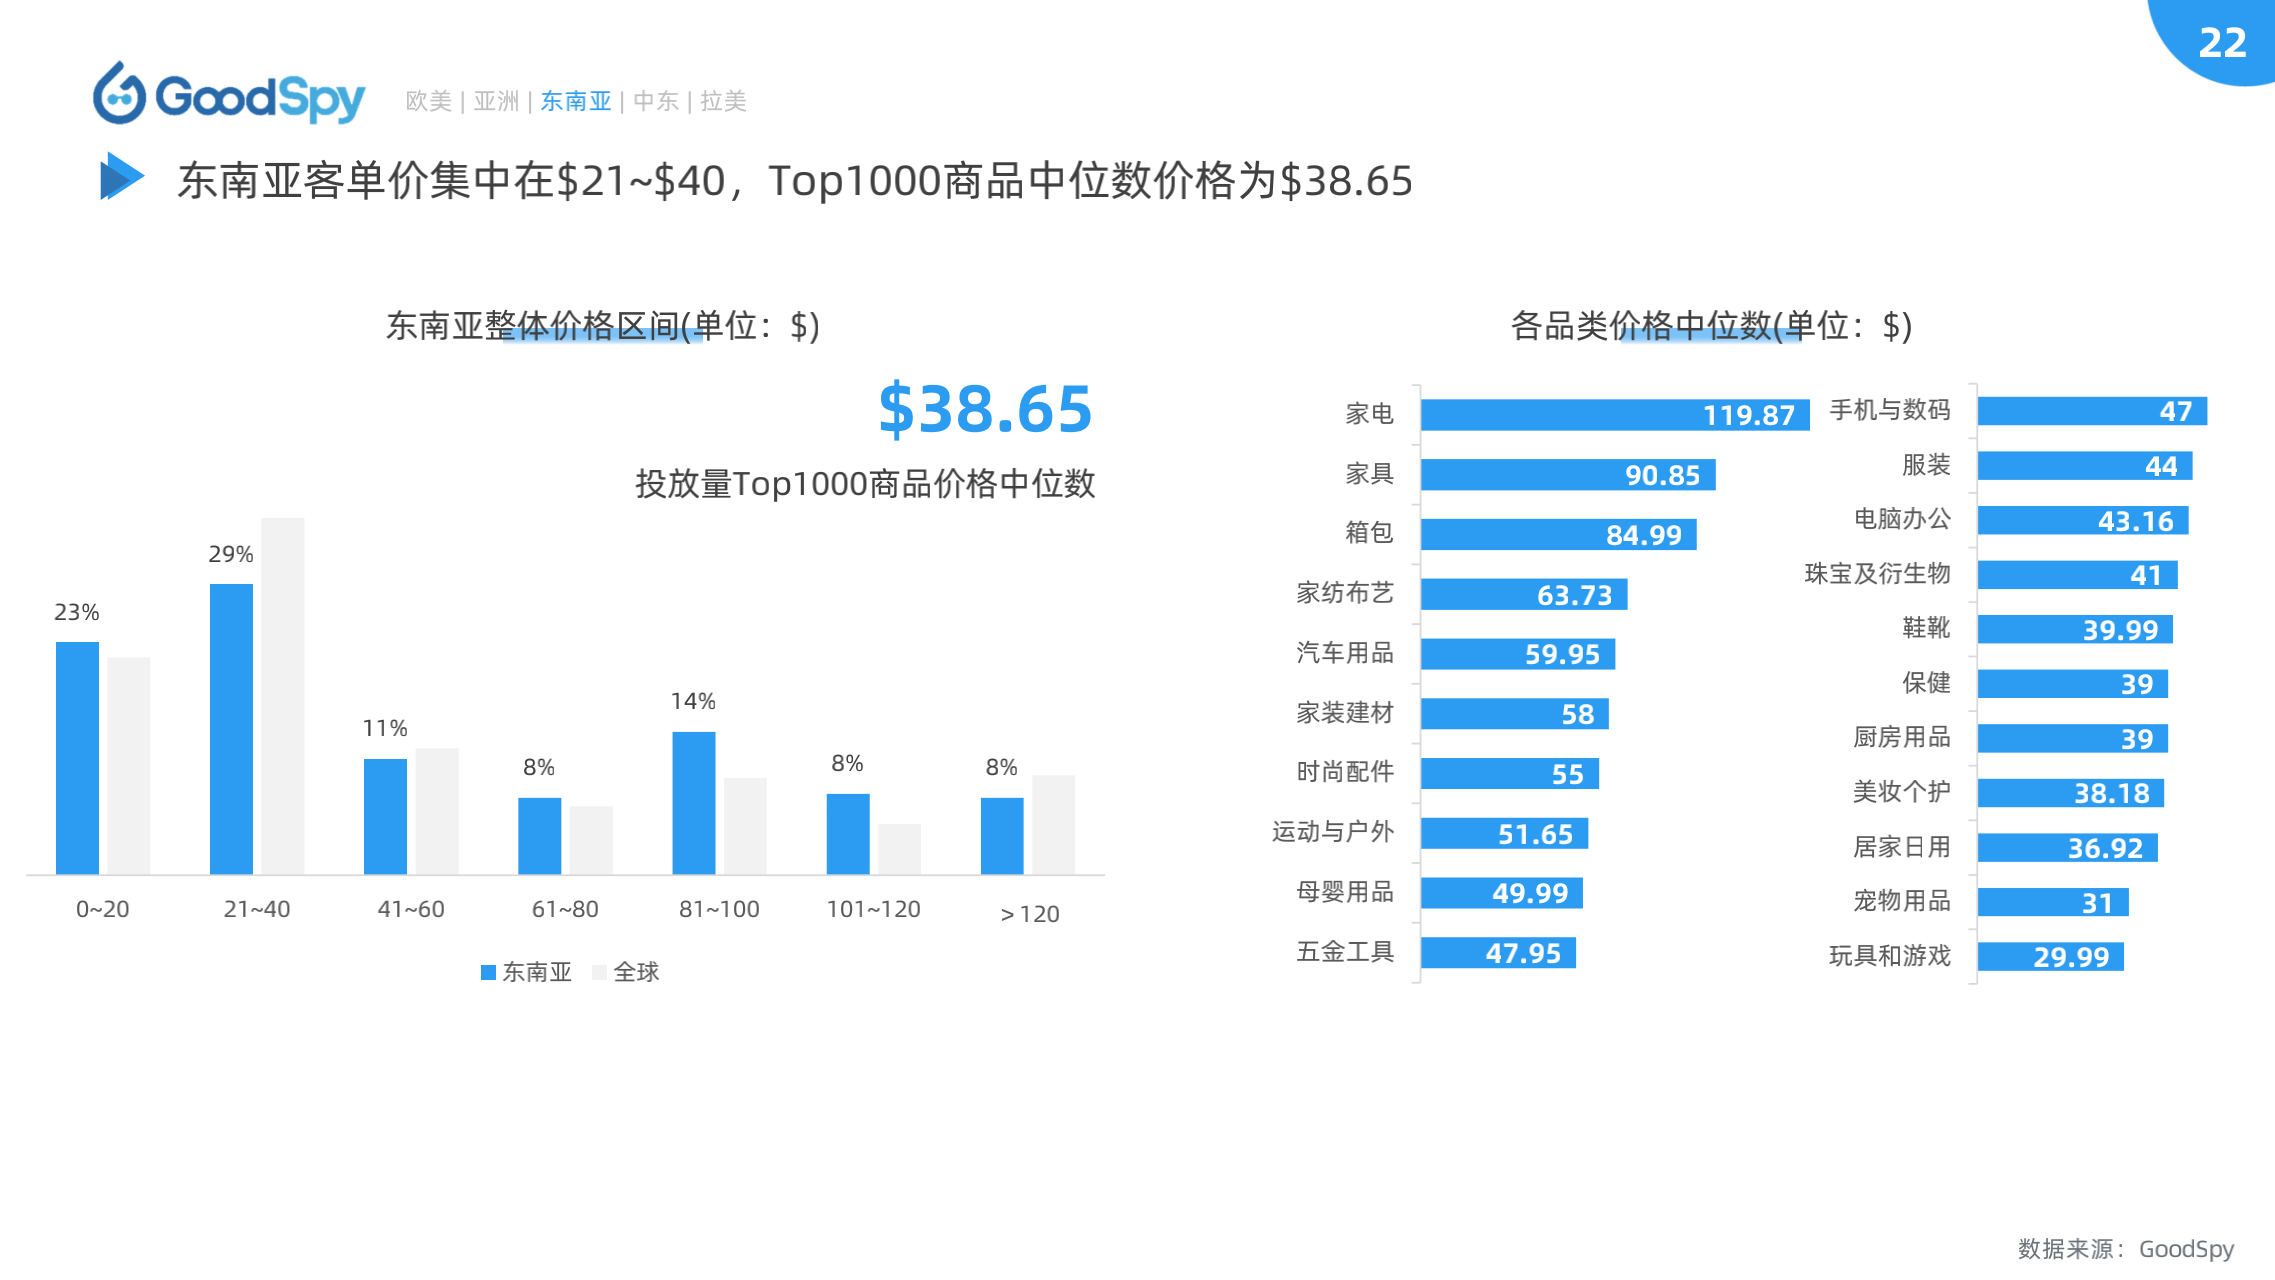This screenshot has height=1280, width=2275.
Task: Switch to the 亚洲 region tab
Action: [x=496, y=101]
